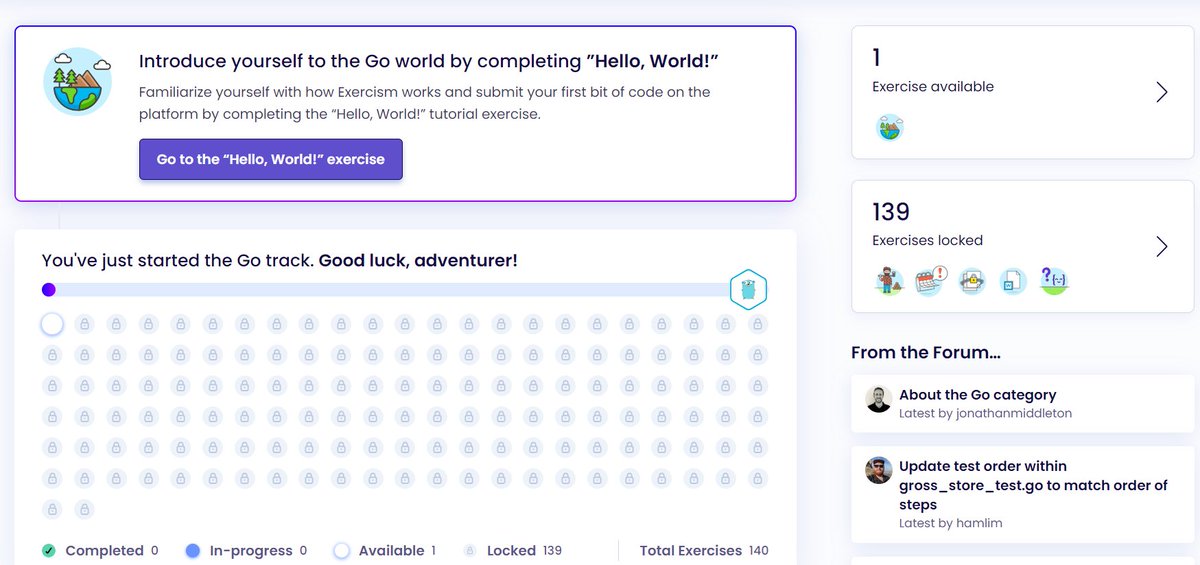The width and height of the screenshot is (1200, 565).
Task: Click the question mark braces exercise icon
Action: pyautogui.click(x=1054, y=281)
